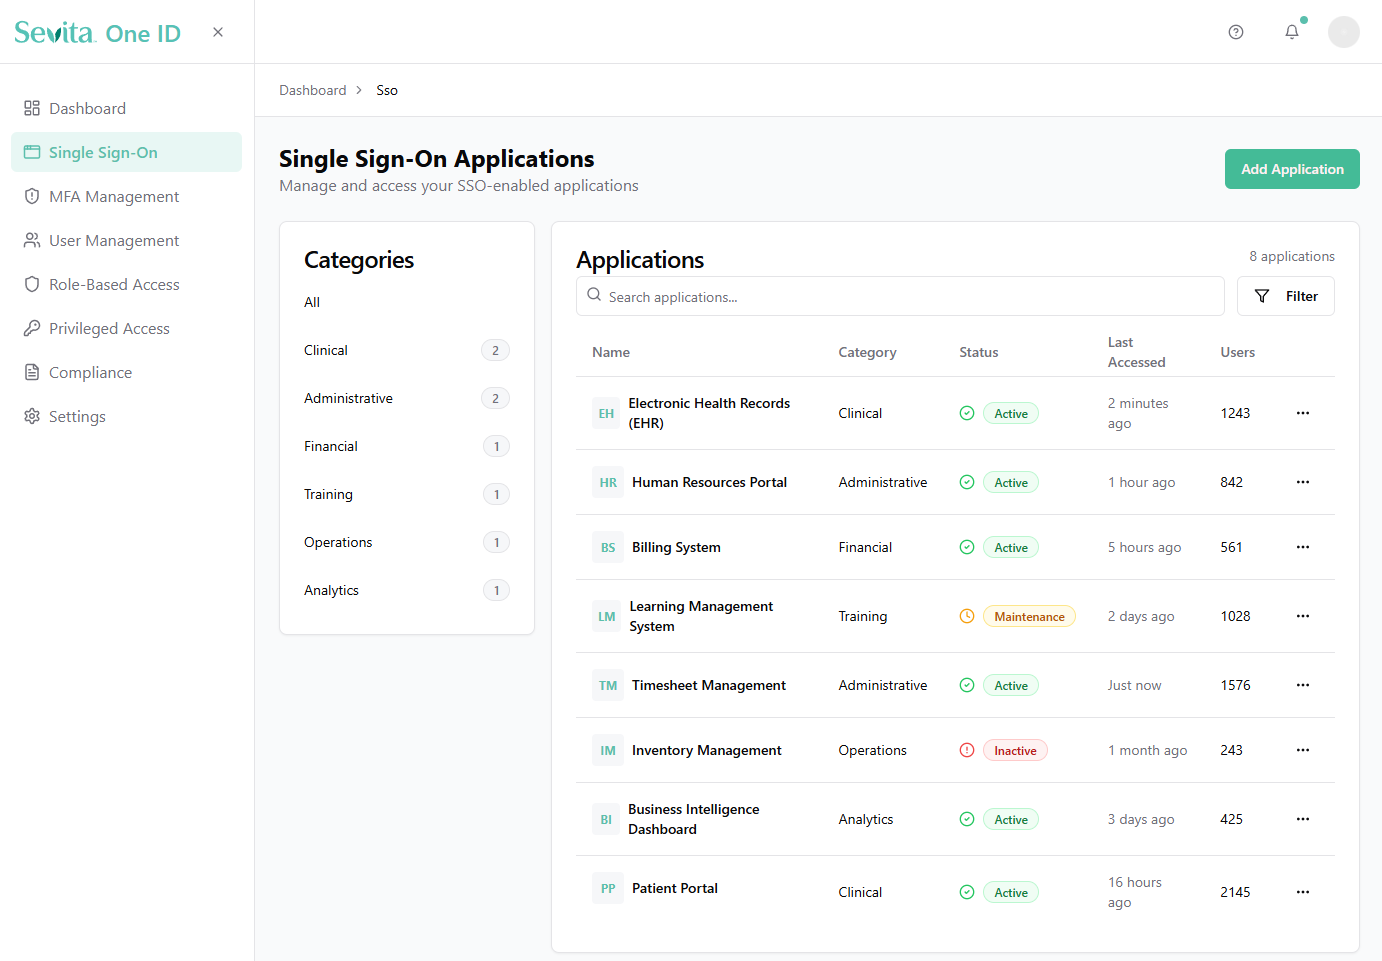Click the Name column header

(611, 352)
